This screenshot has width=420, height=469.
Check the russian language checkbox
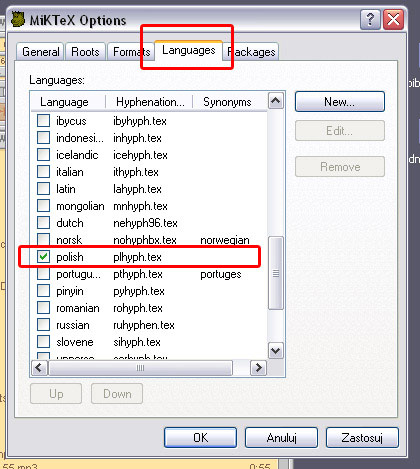tap(43, 324)
